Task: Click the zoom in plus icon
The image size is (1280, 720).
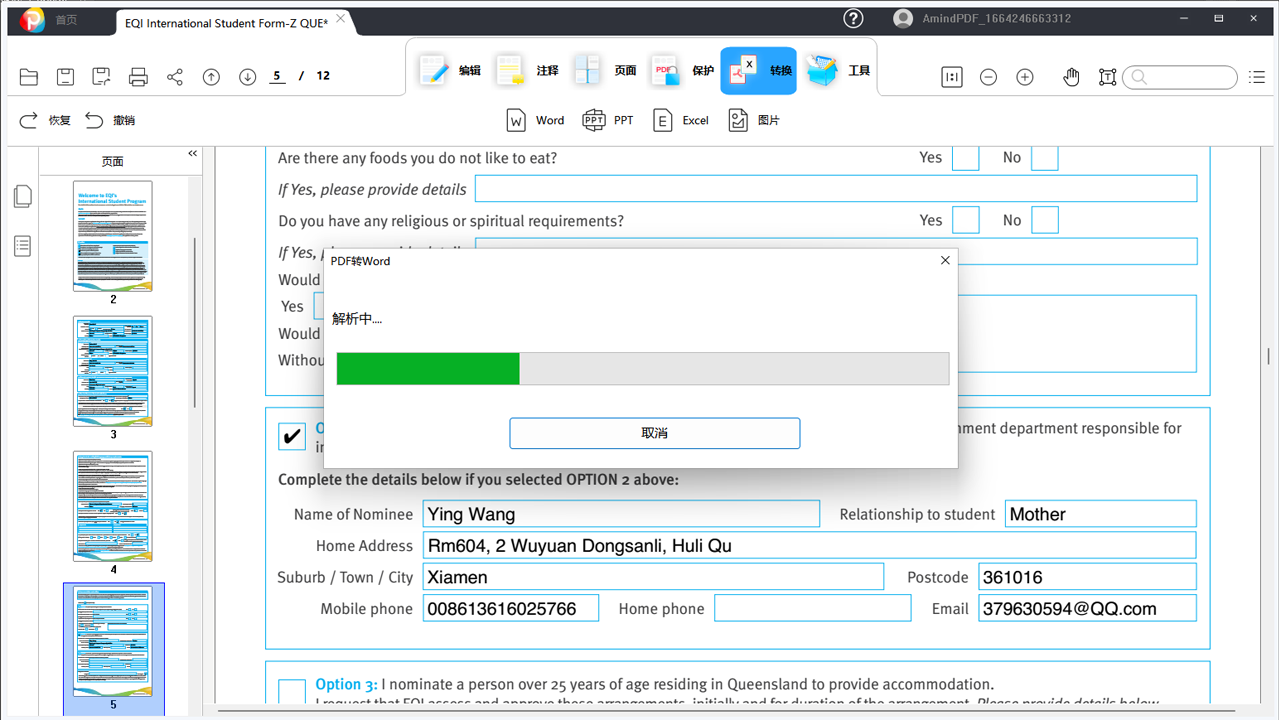Action: 1025,77
